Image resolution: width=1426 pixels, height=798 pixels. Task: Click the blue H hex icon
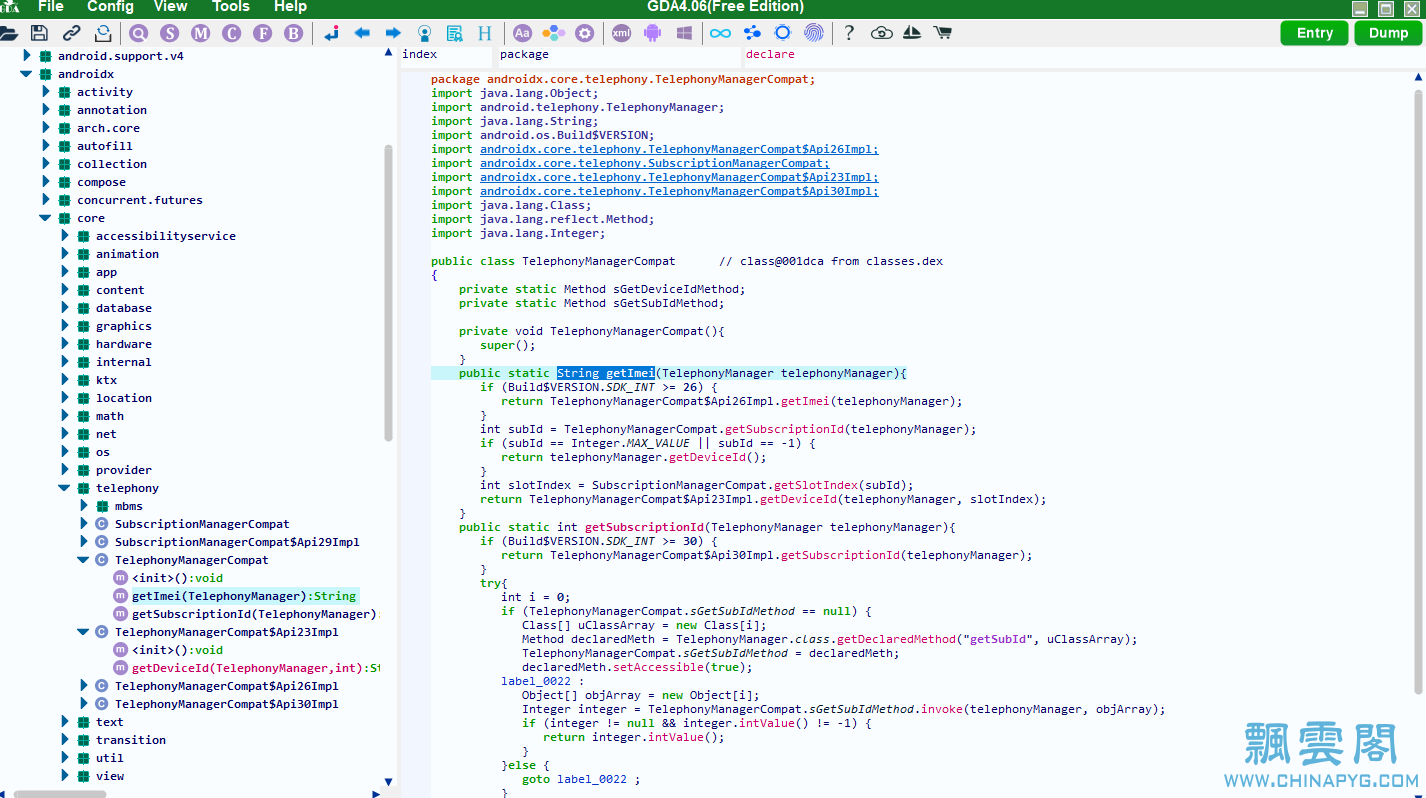485,33
